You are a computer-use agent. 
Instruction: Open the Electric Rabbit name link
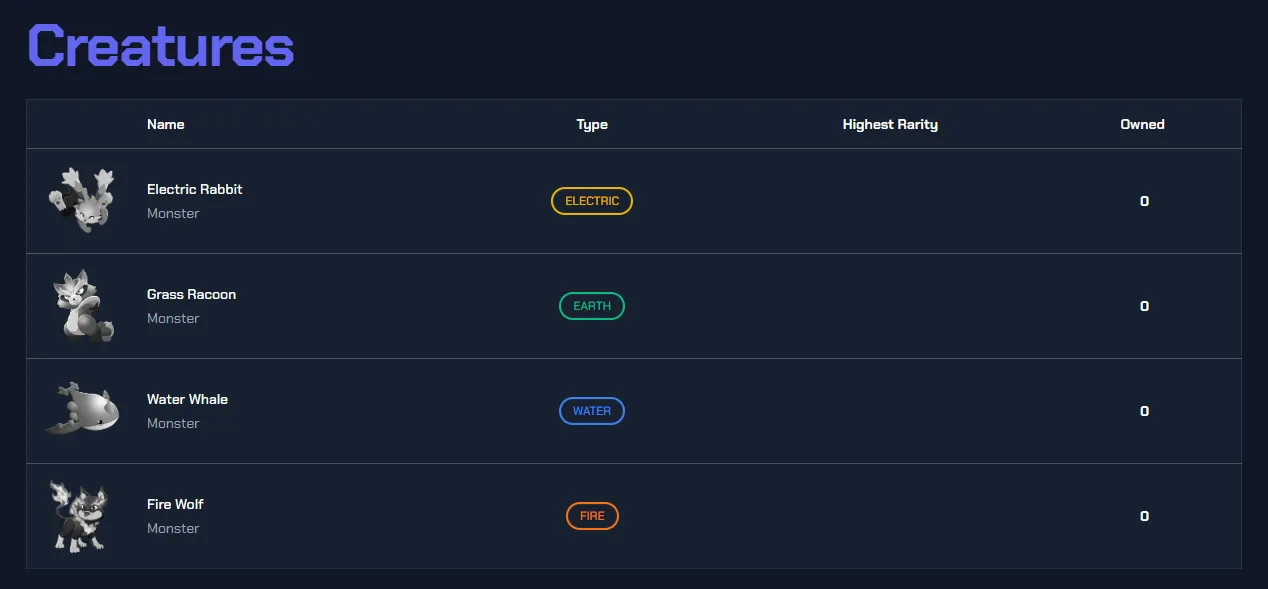coord(195,189)
